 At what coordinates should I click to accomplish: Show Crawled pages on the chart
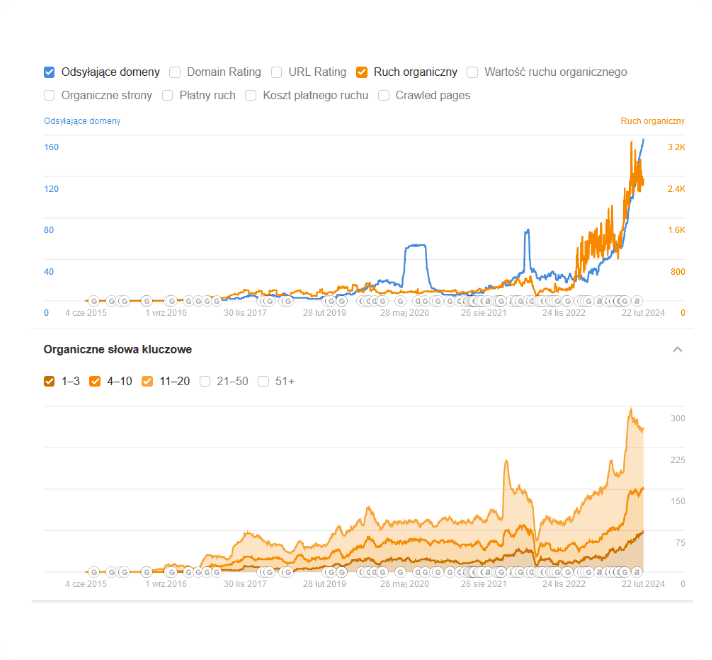click(x=384, y=96)
